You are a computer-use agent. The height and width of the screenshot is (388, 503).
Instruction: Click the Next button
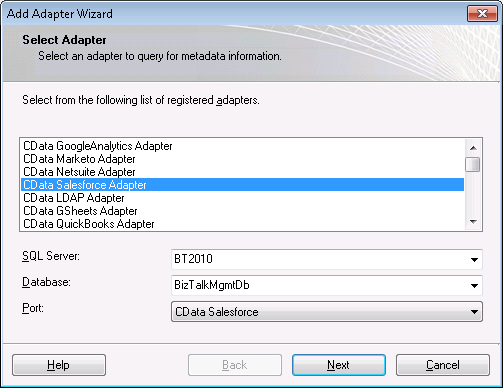(339, 365)
